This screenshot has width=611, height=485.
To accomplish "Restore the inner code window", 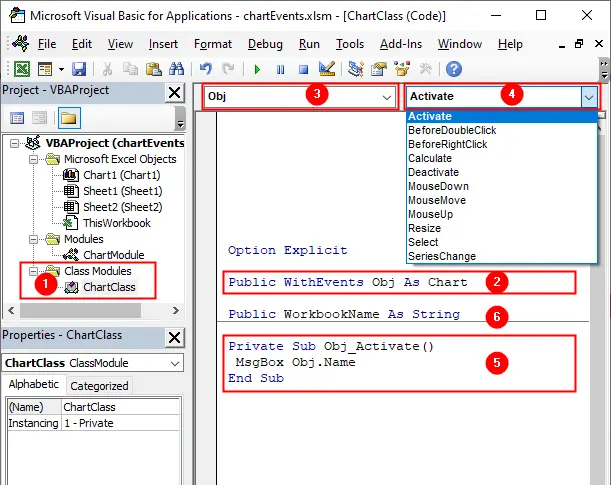I will point(579,44).
